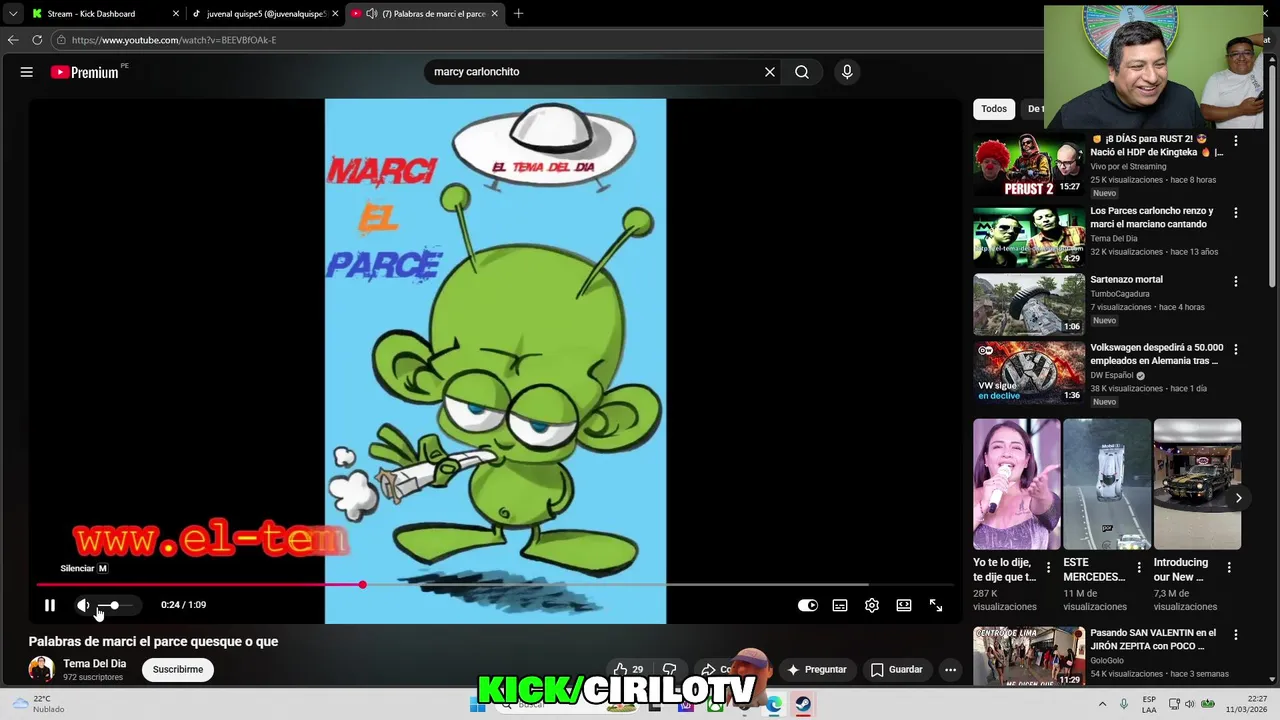
Task: Open options for 'Introducing our New' short
Action: 1229,567
